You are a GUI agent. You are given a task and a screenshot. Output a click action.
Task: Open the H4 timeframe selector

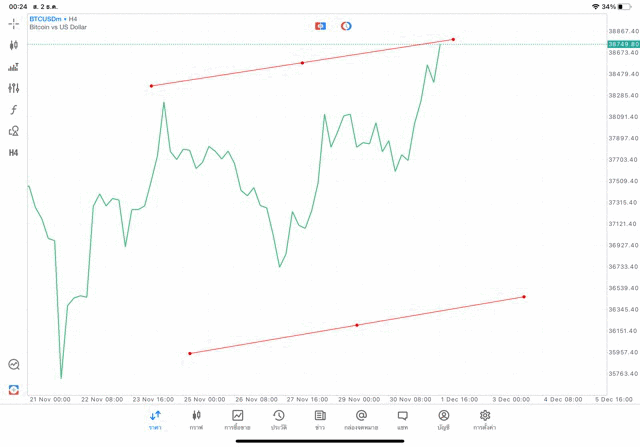coord(14,153)
